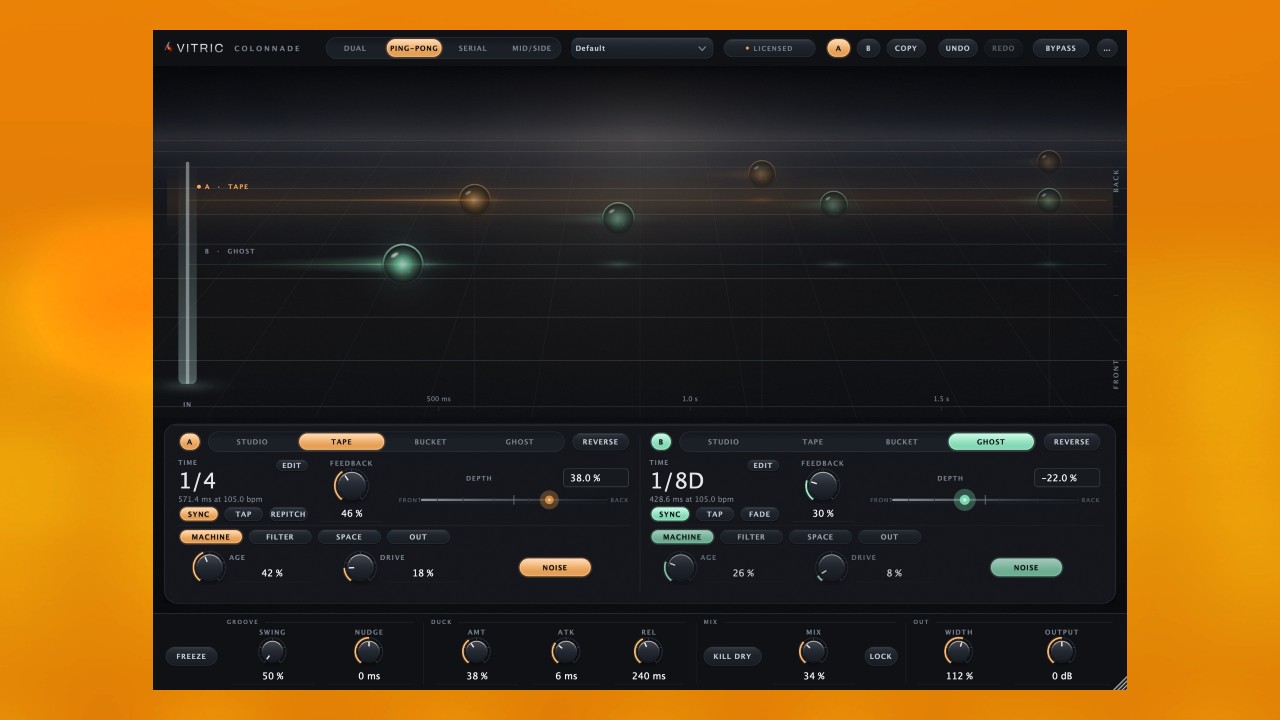Select the Studio model for delay A
This screenshot has height=720, width=1280.
point(252,442)
